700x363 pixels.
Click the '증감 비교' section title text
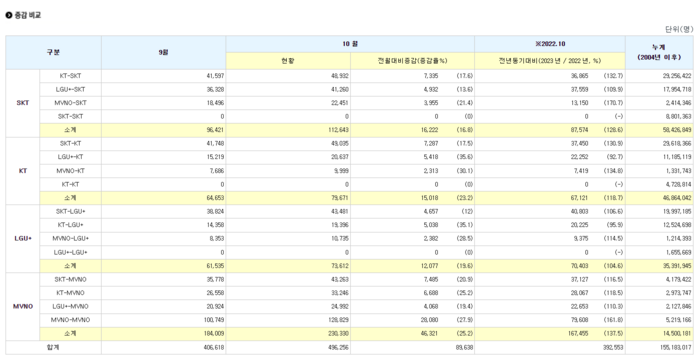tap(28, 15)
